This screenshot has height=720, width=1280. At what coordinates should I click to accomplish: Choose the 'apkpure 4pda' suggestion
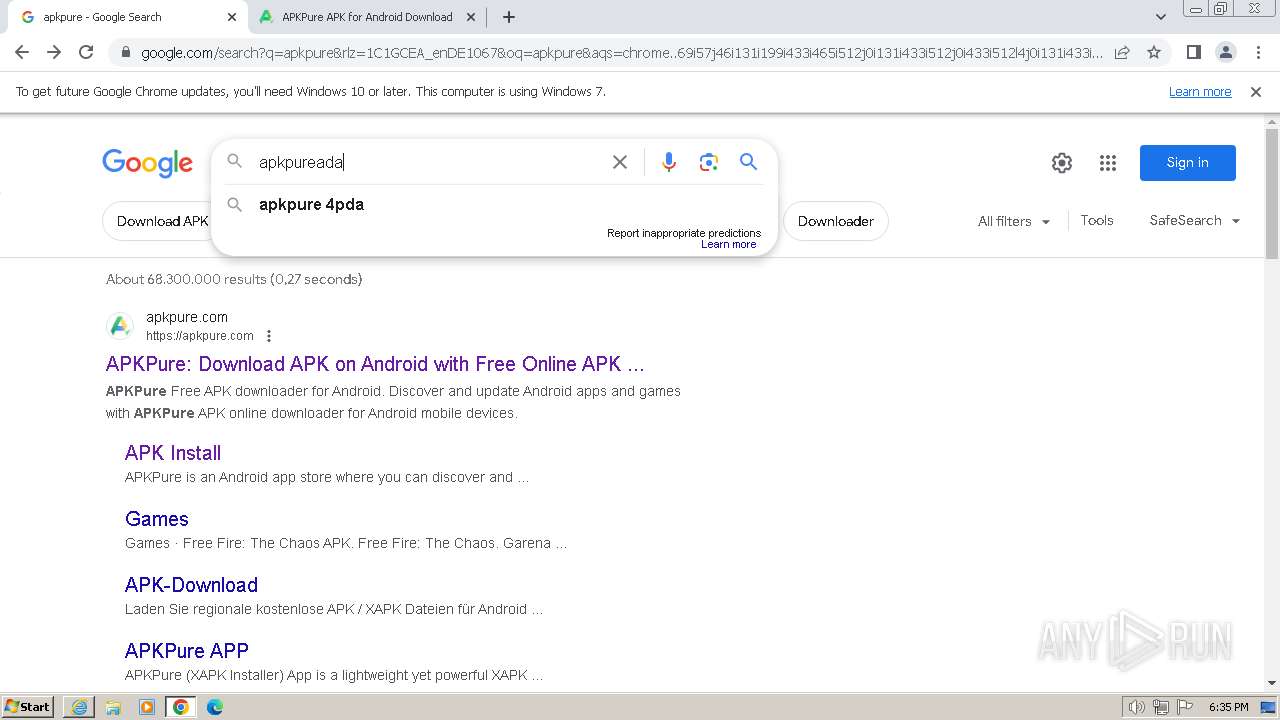click(x=495, y=204)
